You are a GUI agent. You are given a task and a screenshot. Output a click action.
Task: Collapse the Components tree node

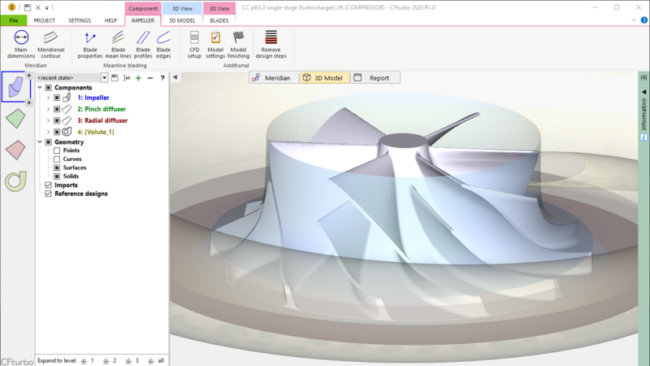pyautogui.click(x=40, y=87)
